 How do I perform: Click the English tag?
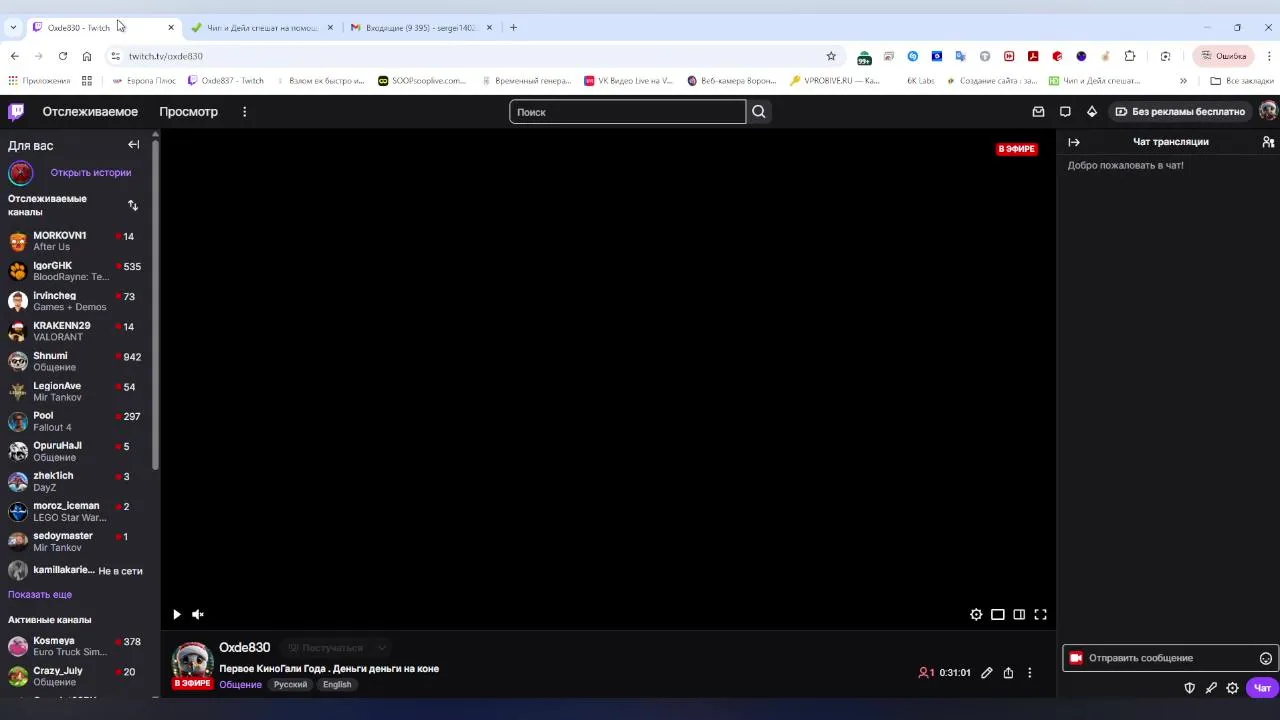(x=337, y=685)
